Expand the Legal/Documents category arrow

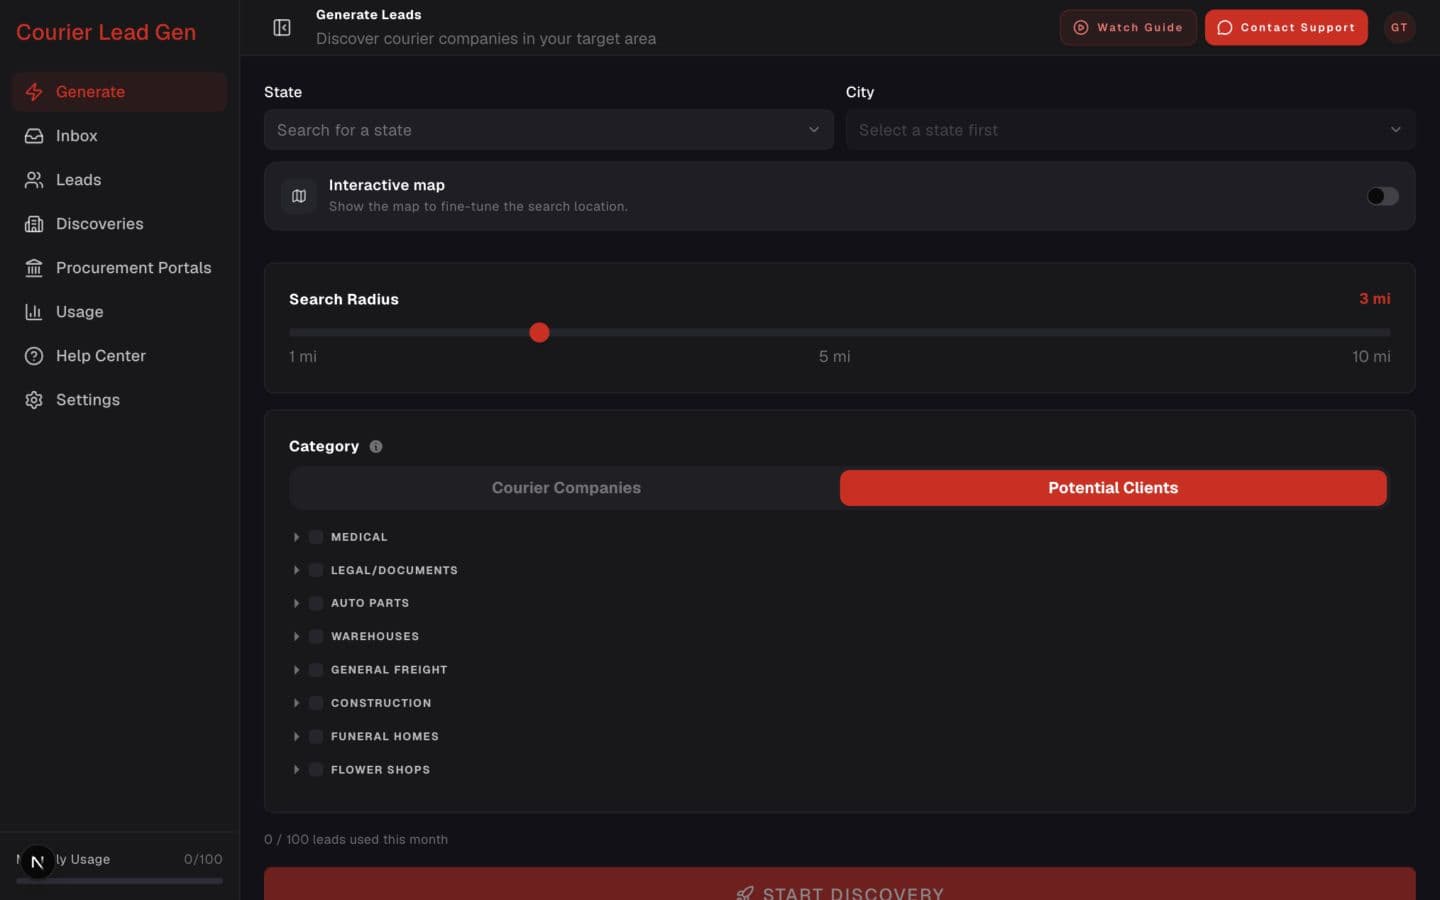click(296, 570)
